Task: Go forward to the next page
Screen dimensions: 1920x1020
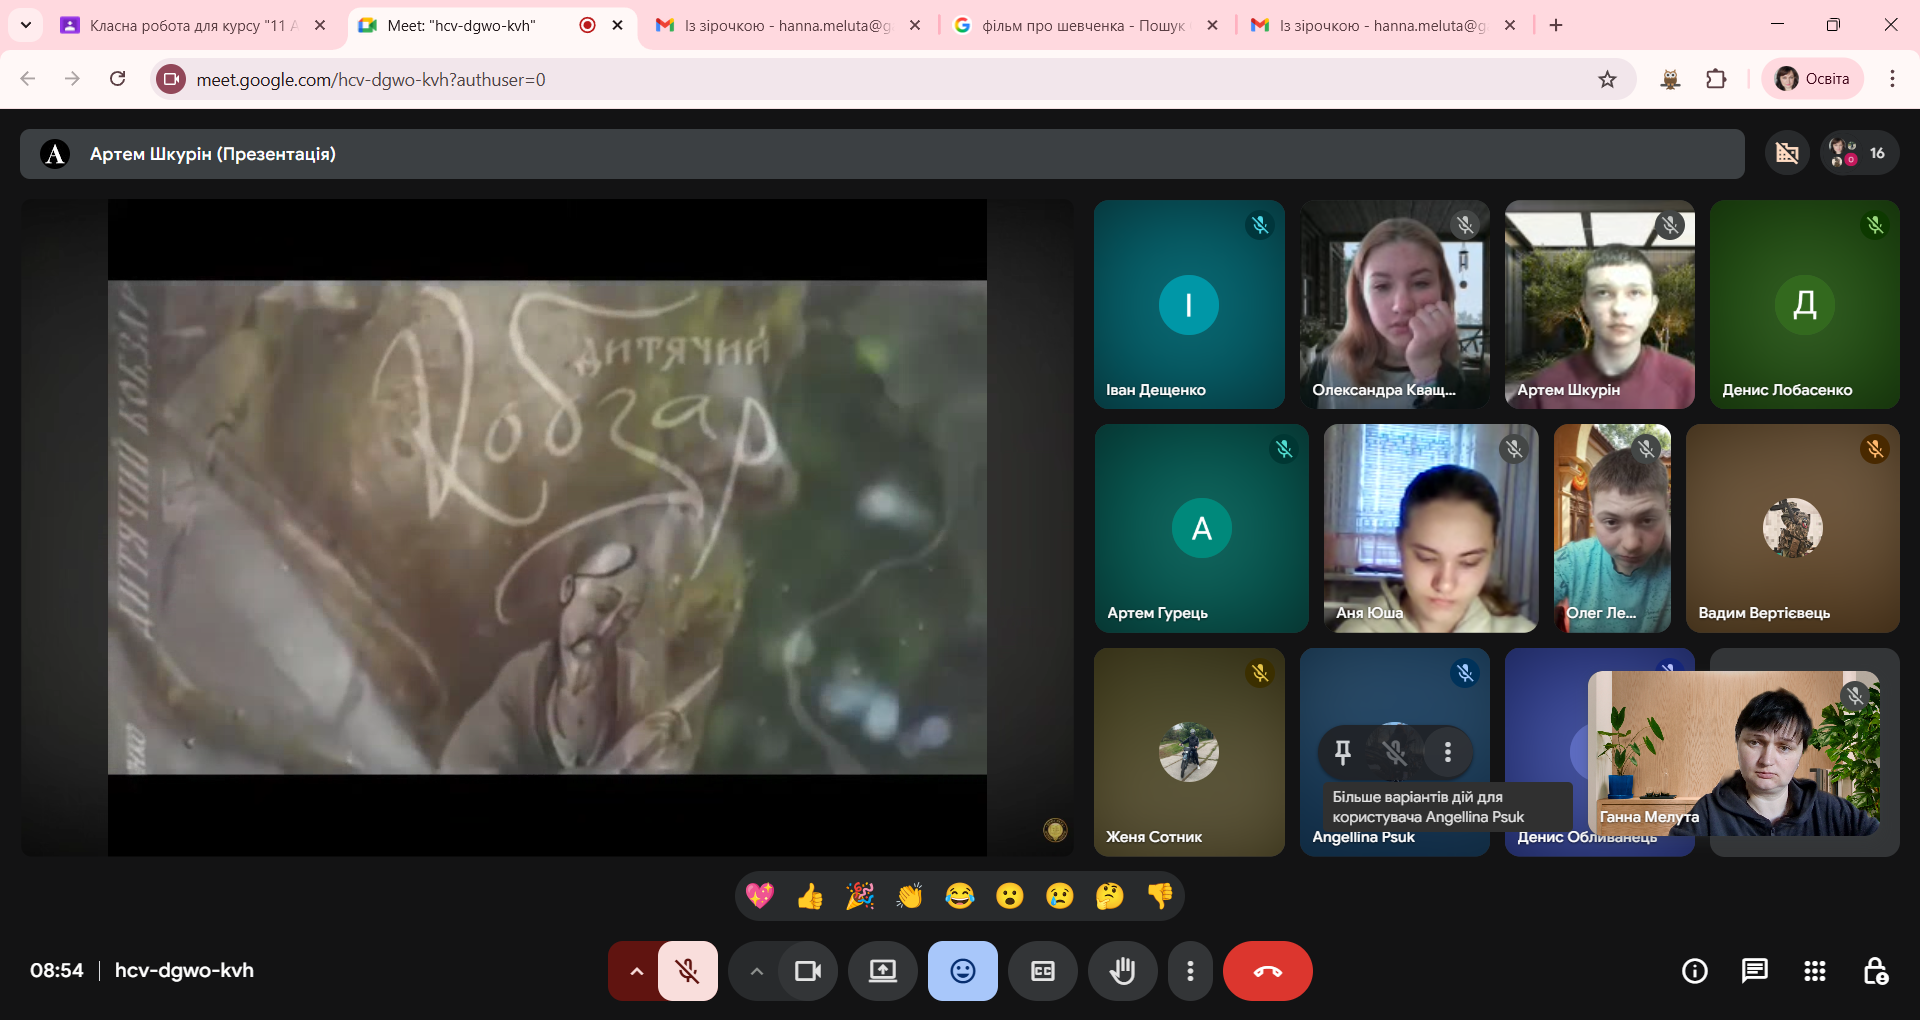Action: (72, 79)
